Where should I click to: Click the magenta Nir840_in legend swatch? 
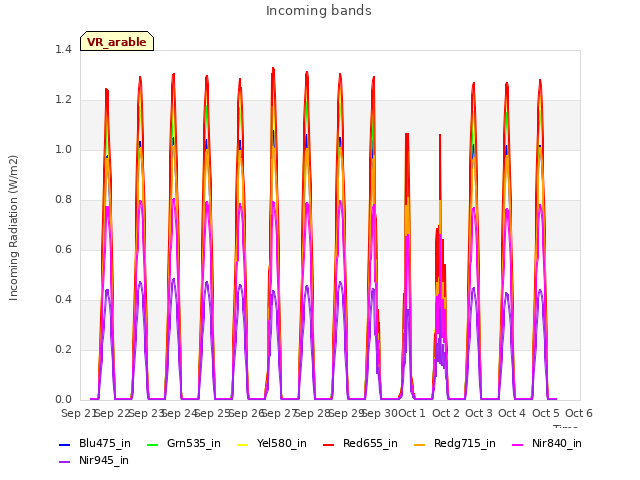pos(518,444)
